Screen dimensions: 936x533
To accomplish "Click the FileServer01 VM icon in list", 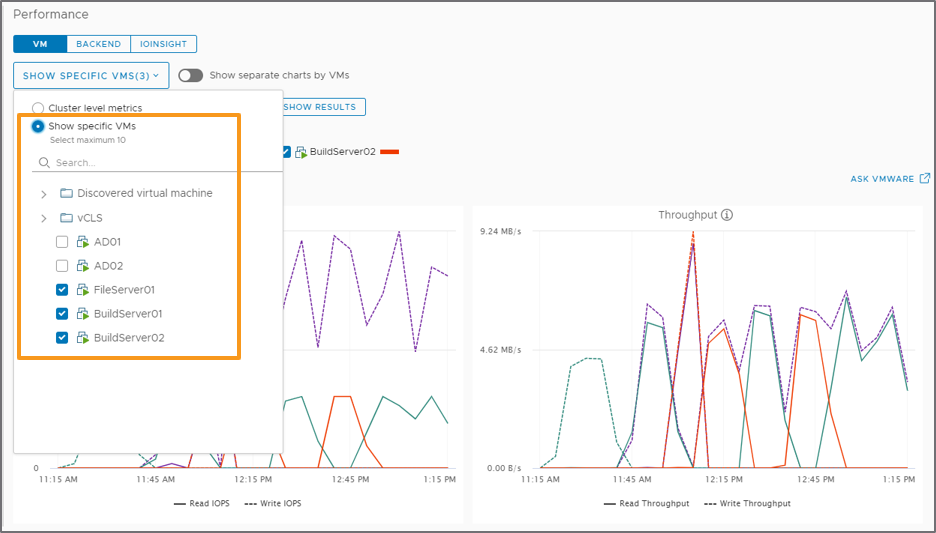I will tap(83, 290).
